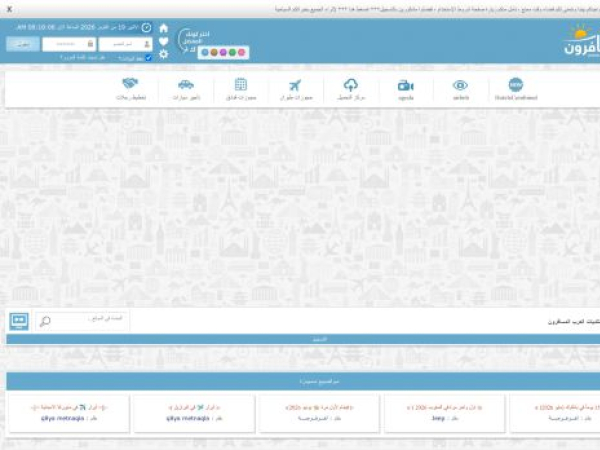Click the featured topics blue header bar
This screenshot has width=600, height=450.
click(303, 381)
